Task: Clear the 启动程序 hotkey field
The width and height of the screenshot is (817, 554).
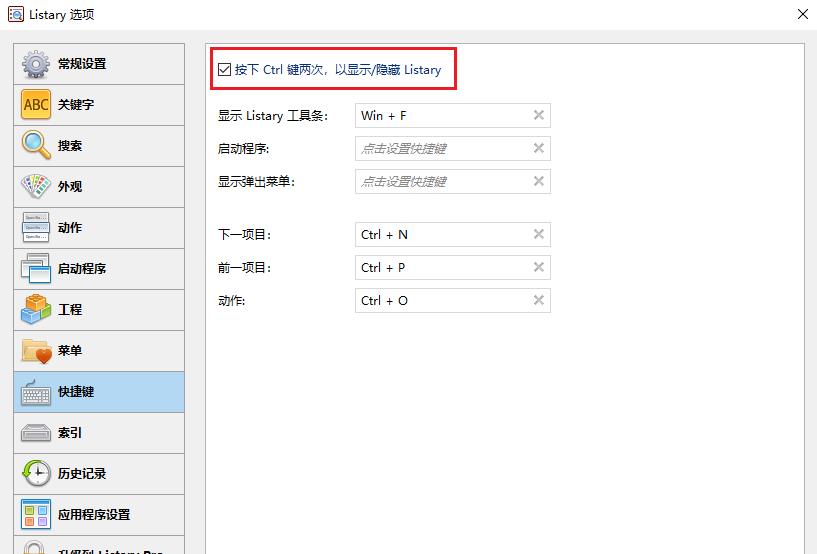Action: point(539,148)
